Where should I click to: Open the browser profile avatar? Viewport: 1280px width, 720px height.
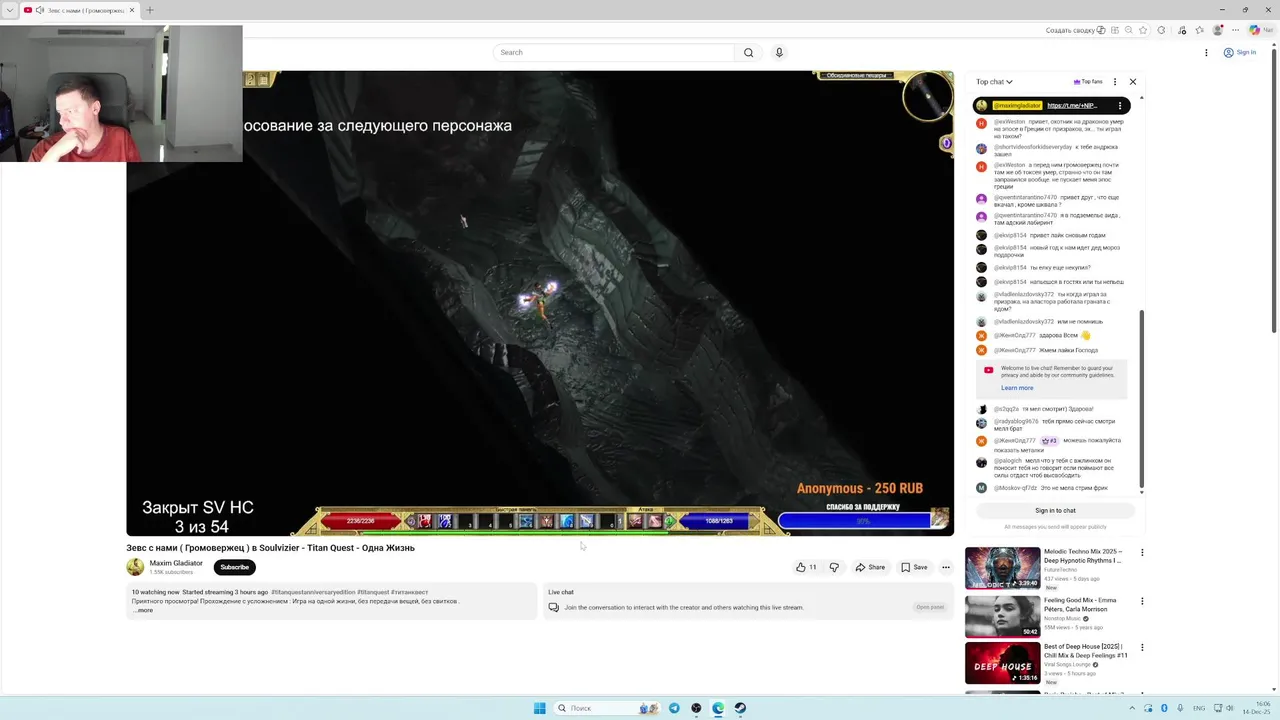[x=1218, y=30]
